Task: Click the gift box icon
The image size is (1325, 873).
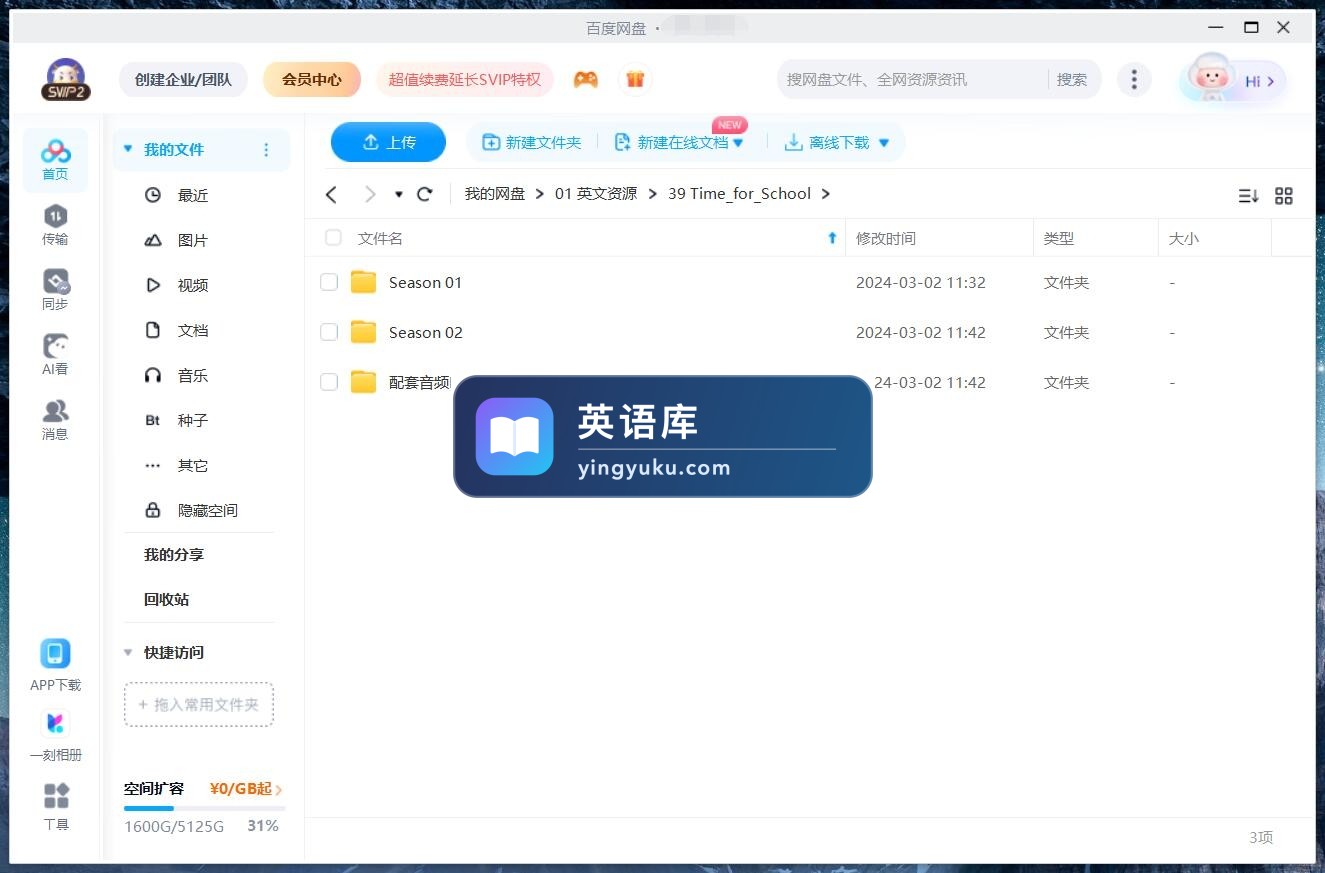Action: point(635,79)
